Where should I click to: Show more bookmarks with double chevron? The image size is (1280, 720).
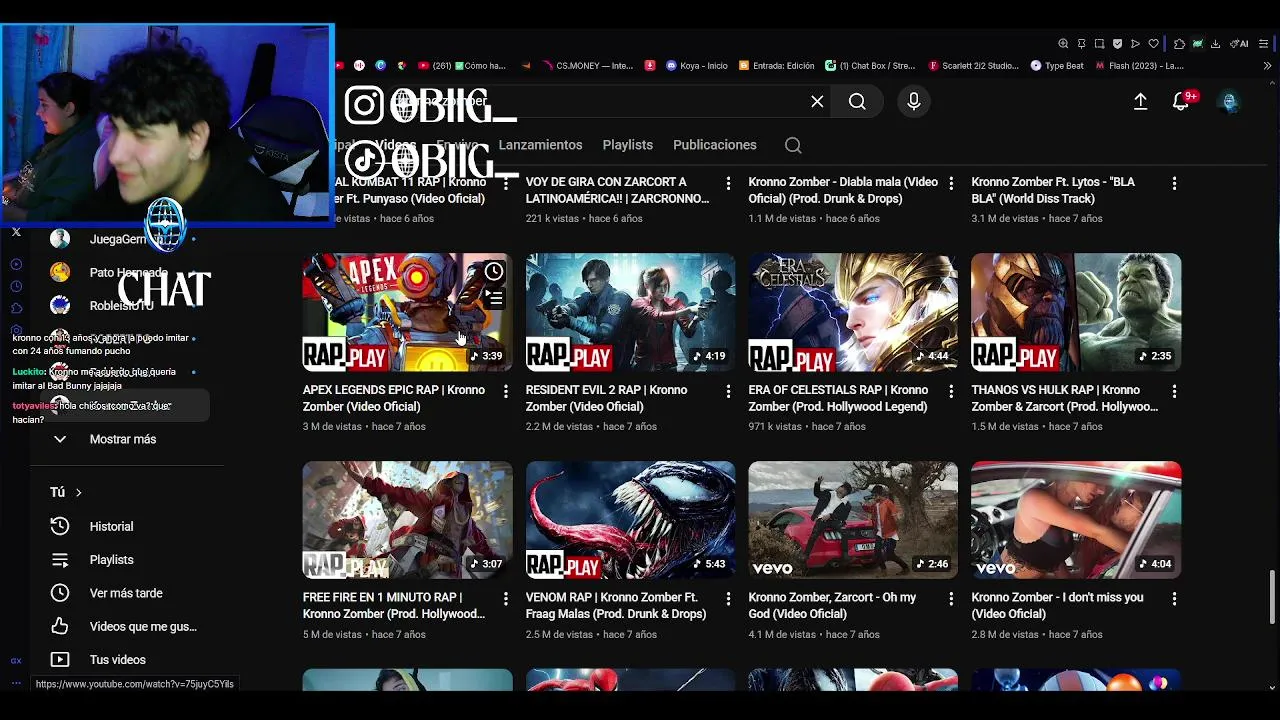point(1267,66)
